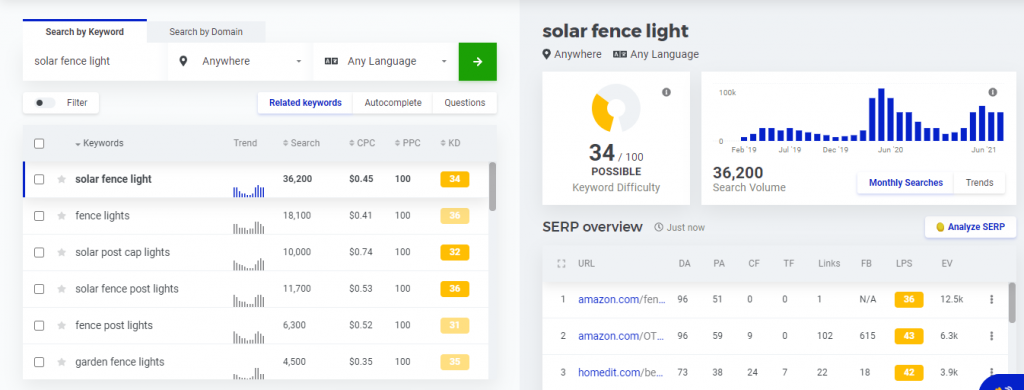Viewport: 1024px width, 390px height.
Task: Open the Any Language dropdown
Action: point(385,61)
